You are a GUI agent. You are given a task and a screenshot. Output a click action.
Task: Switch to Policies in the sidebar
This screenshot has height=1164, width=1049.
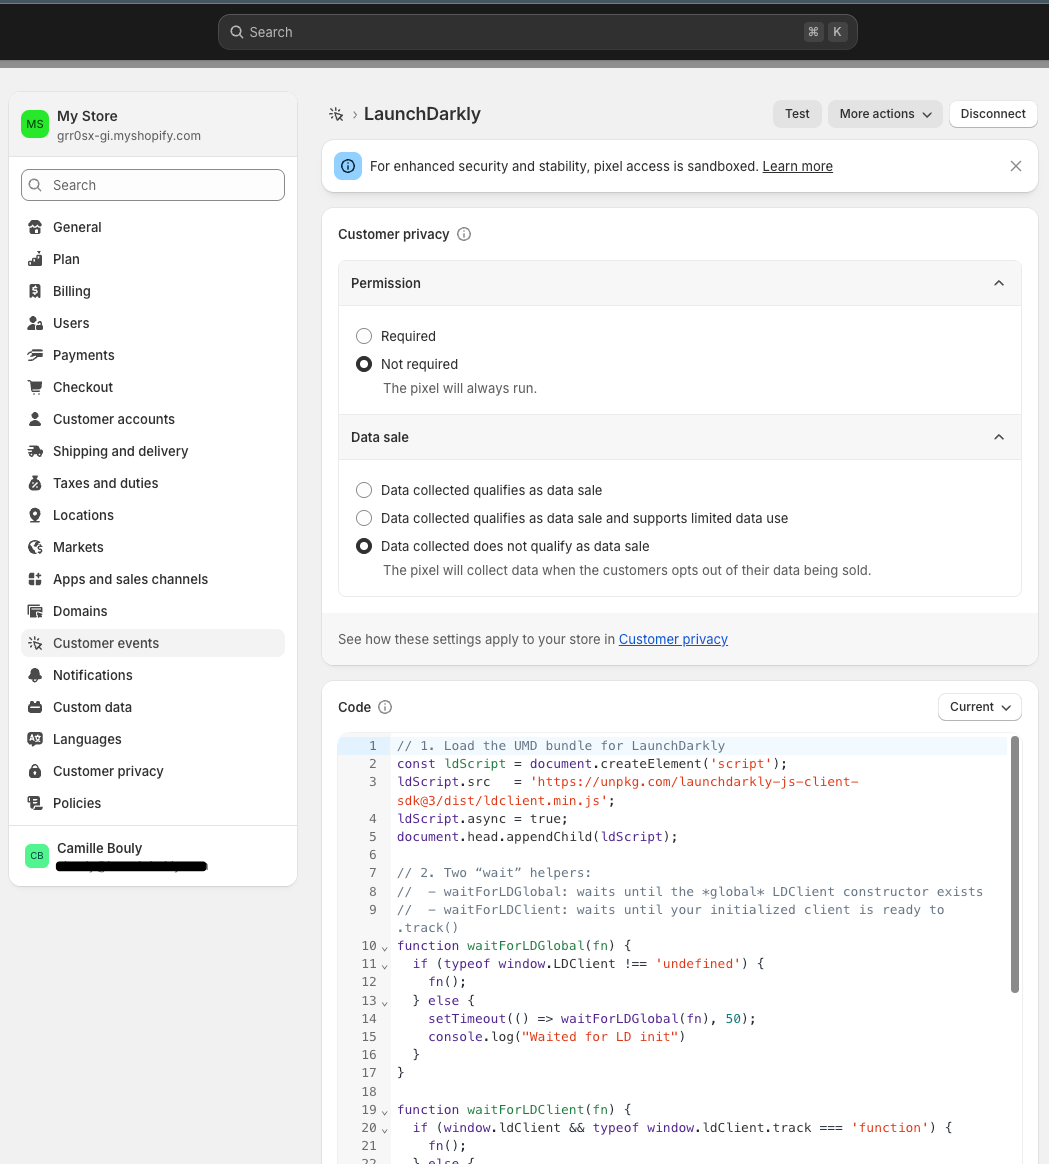tap(75, 803)
